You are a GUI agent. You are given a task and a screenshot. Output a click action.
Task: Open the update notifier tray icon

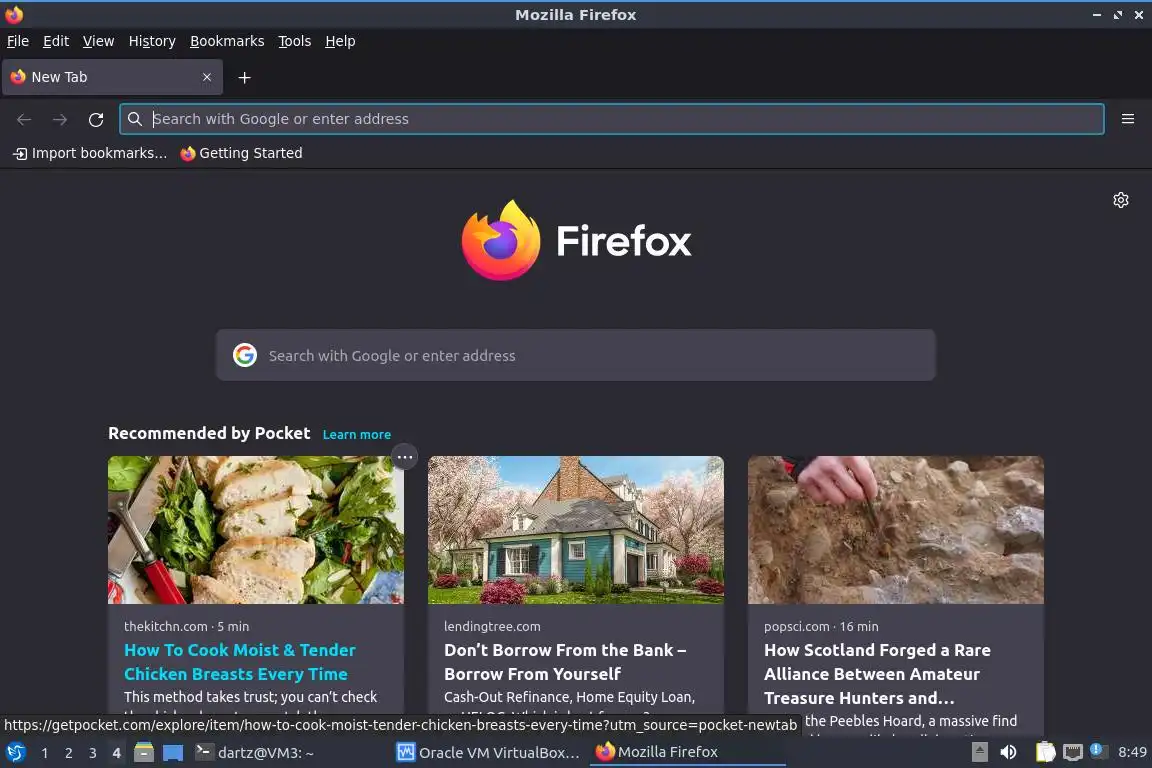pyautogui.click(x=1098, y=750)
